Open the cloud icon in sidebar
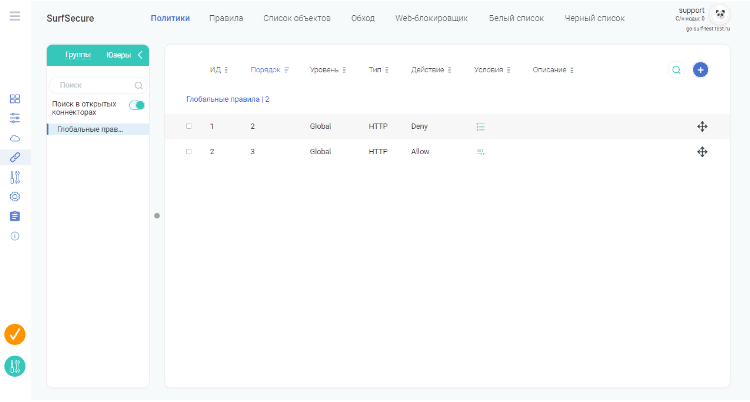Screen dimensions: 750x402 (x=15, y=138)
